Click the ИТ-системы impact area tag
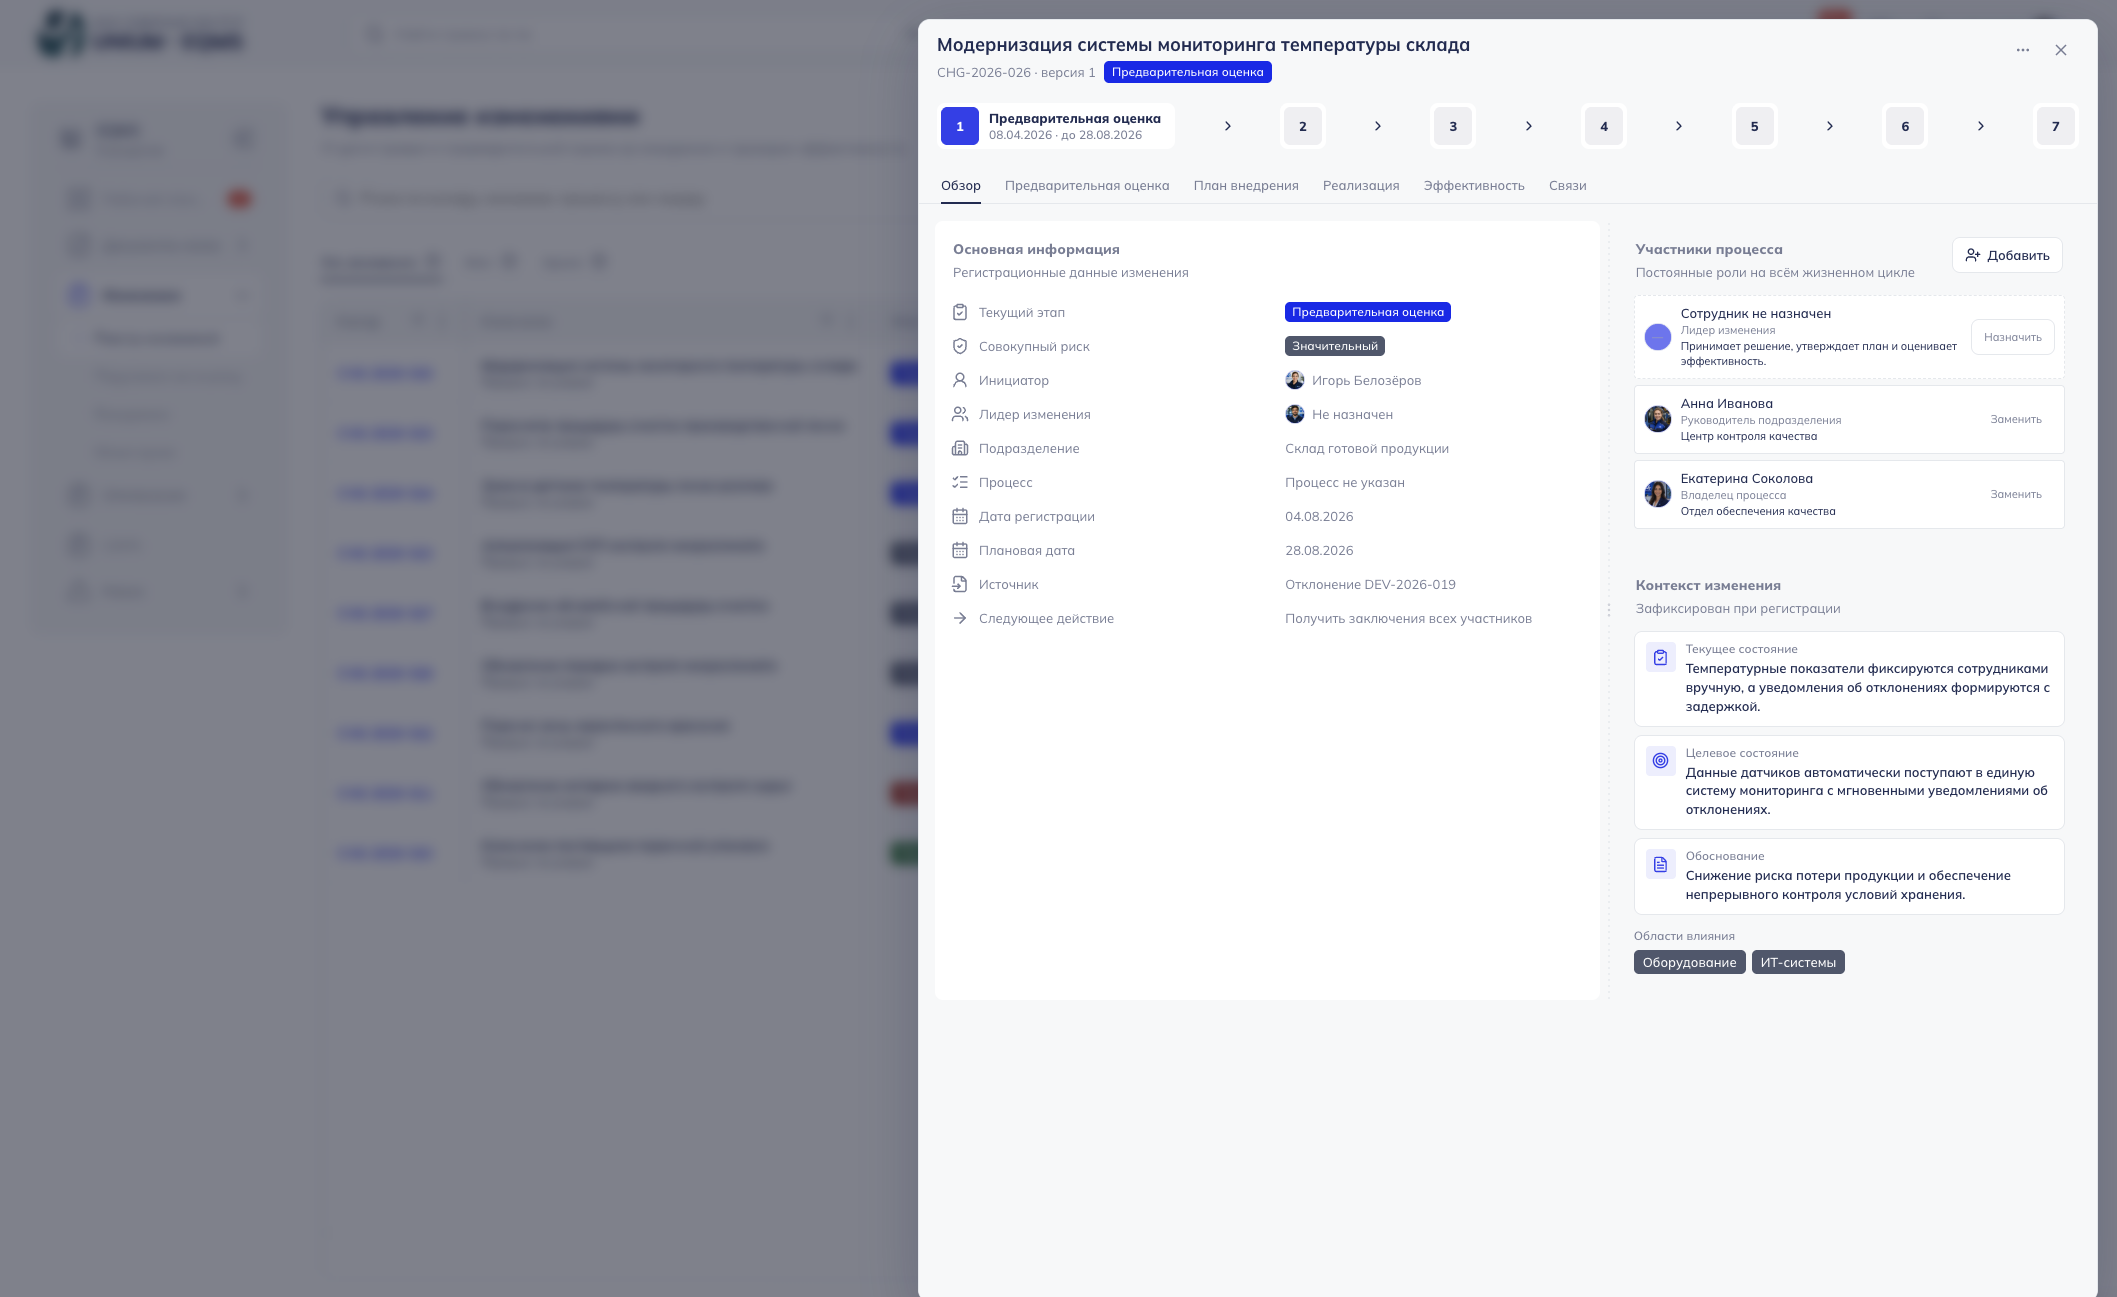 [1798, 962]
